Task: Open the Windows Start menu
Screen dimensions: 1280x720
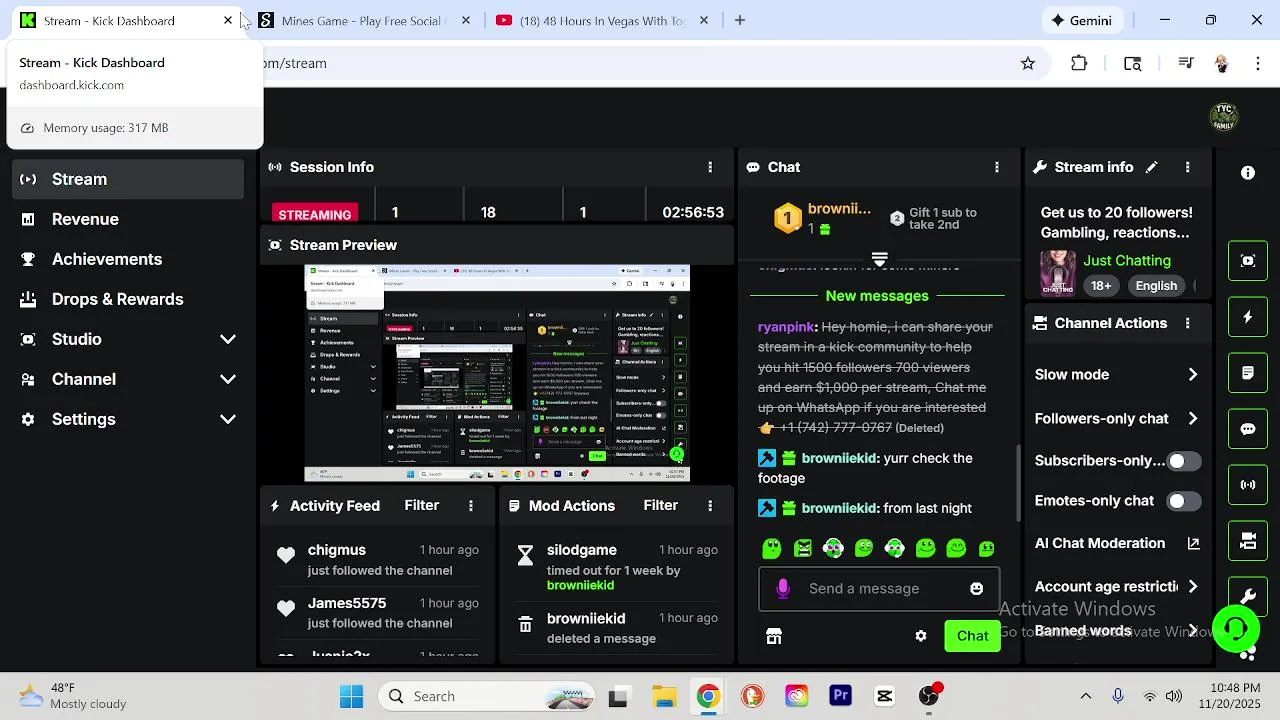Action: (x=352, y=696)
